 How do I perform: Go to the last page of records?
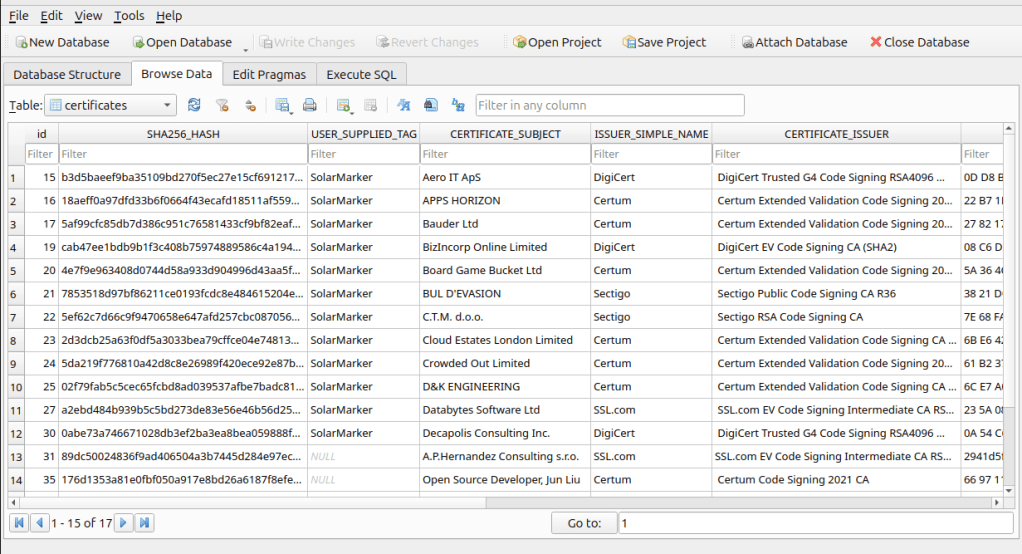click(145, 523)
